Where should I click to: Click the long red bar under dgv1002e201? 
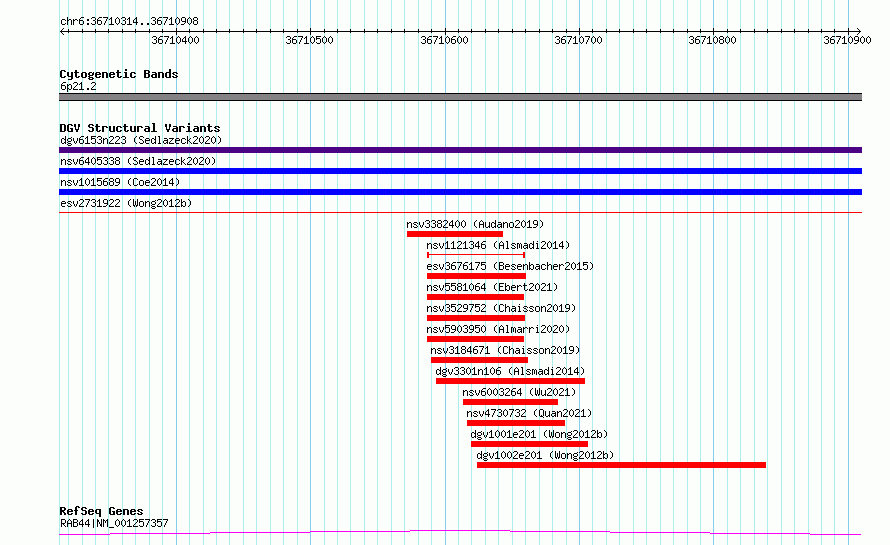pyautogui.click(x=621, y=465)
